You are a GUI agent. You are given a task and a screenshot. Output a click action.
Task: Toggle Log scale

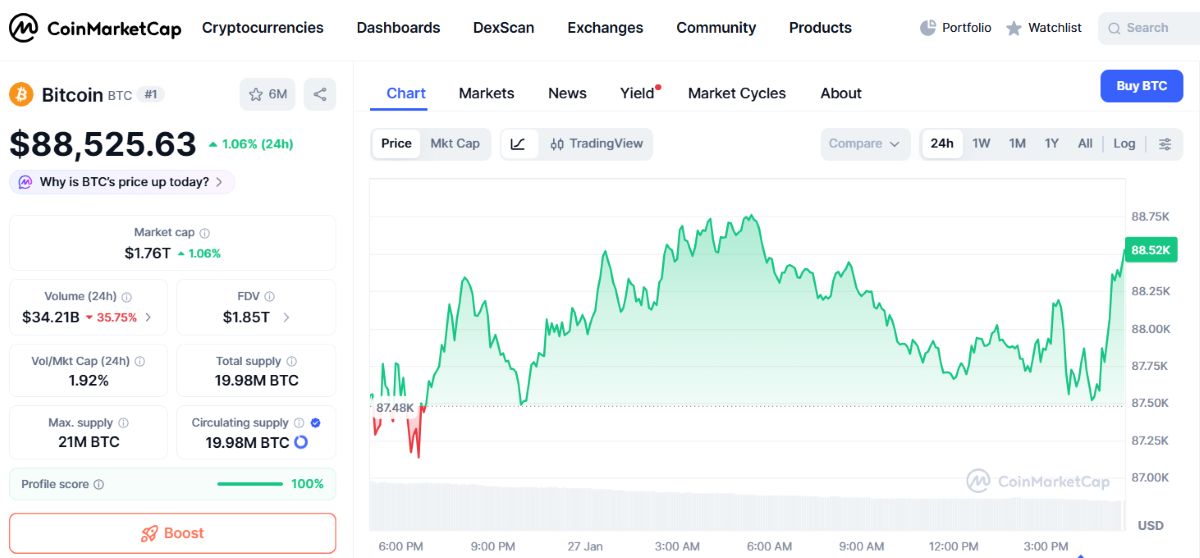point(1125,144)
